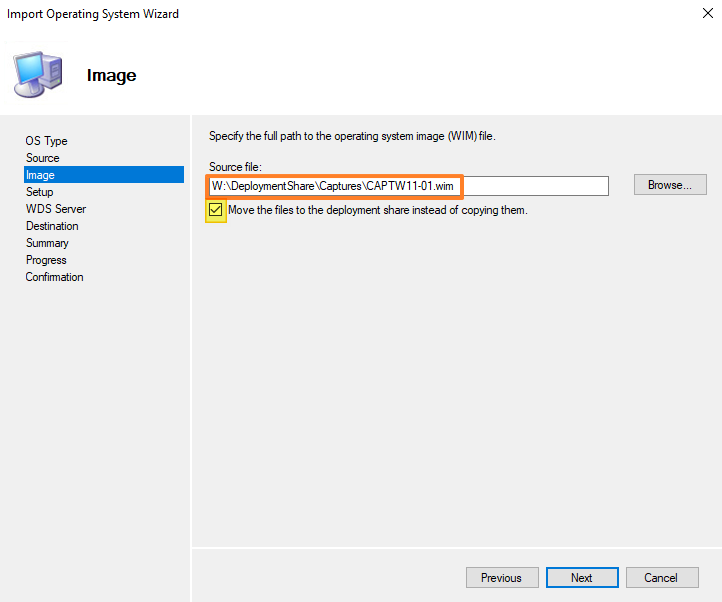Select the Destination wizard step
Image resolution: width=722 pixels, height=602 pixels.
click(x=52, y=226)
